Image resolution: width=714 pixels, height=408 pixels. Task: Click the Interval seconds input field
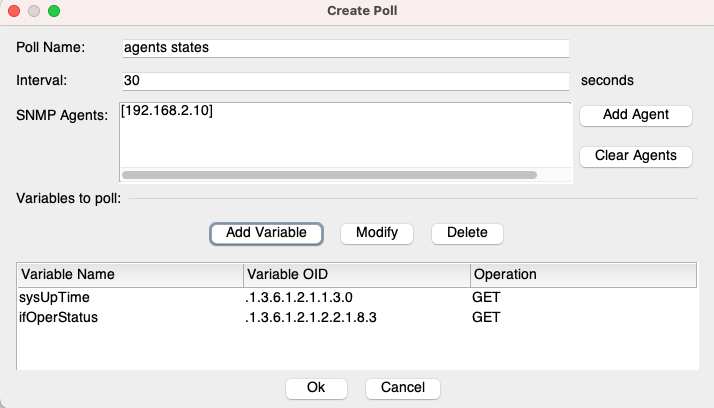pos(344,81)
